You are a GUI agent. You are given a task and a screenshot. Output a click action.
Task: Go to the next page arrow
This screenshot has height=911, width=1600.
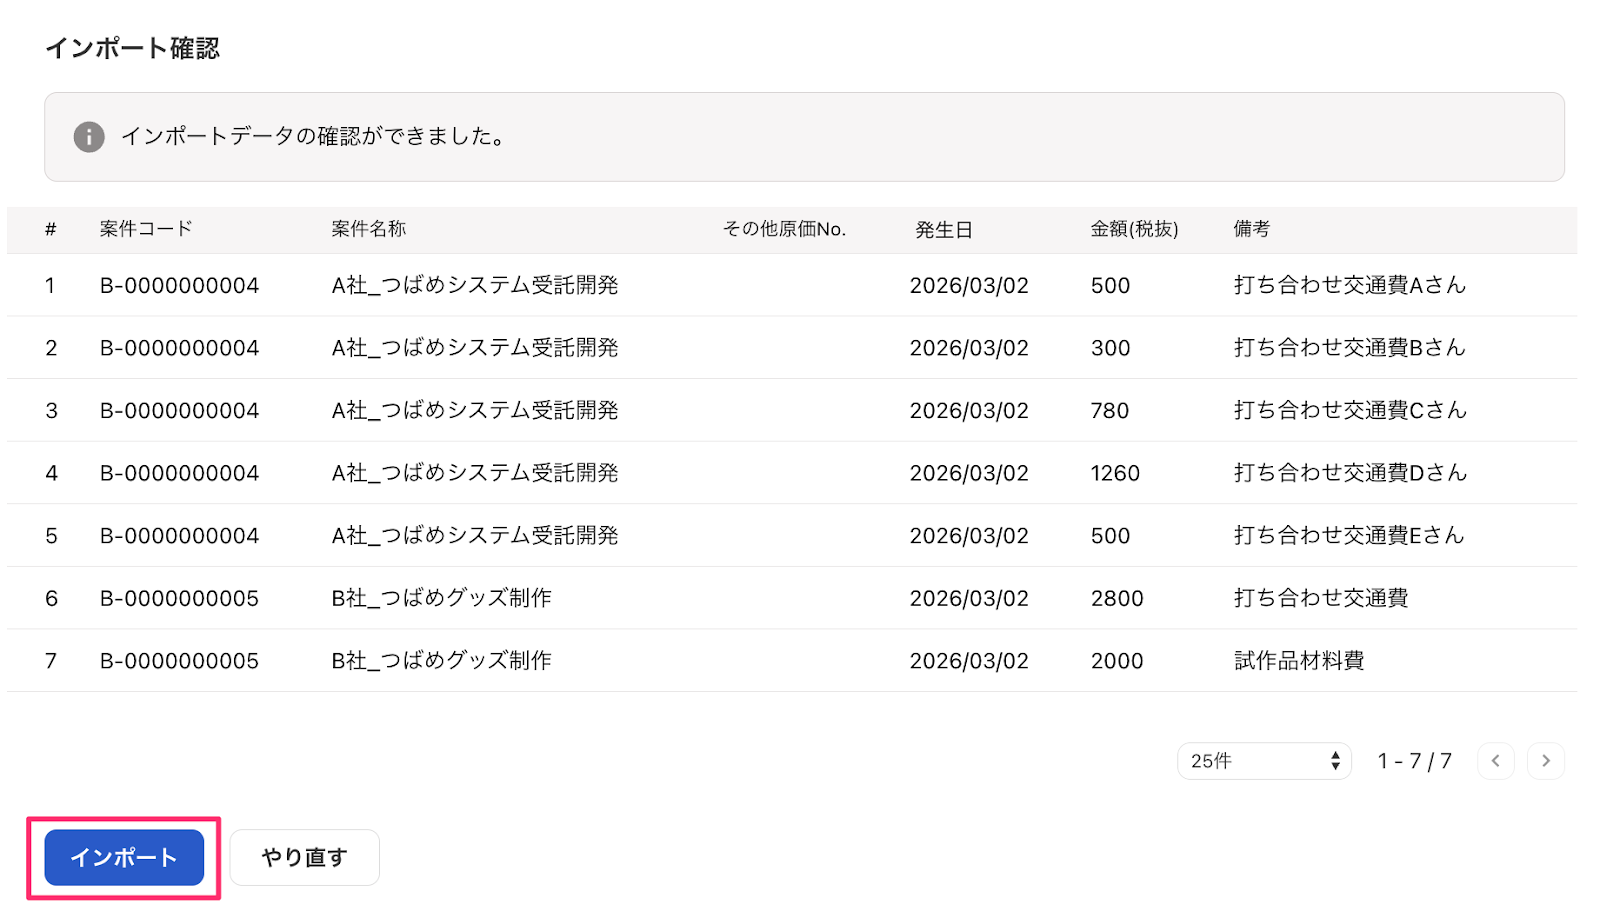[1546, 761]
